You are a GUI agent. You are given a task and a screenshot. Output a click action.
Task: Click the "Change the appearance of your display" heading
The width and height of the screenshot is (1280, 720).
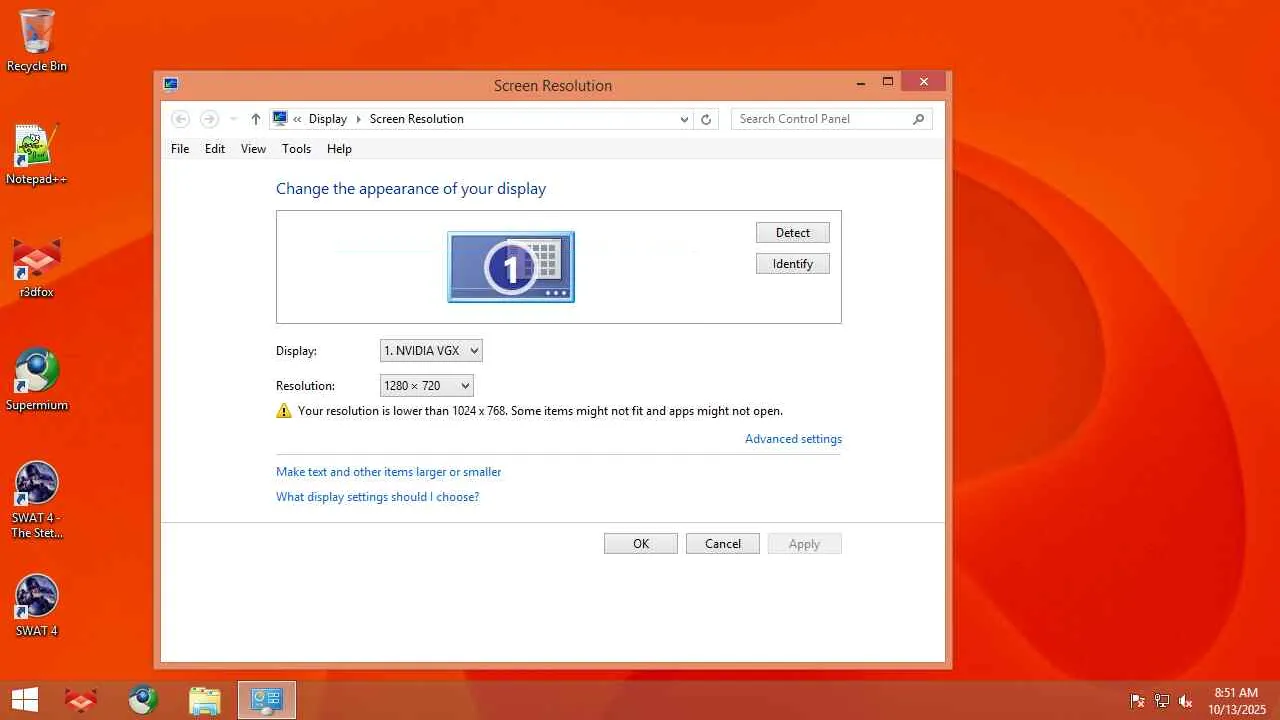[411, 189]
